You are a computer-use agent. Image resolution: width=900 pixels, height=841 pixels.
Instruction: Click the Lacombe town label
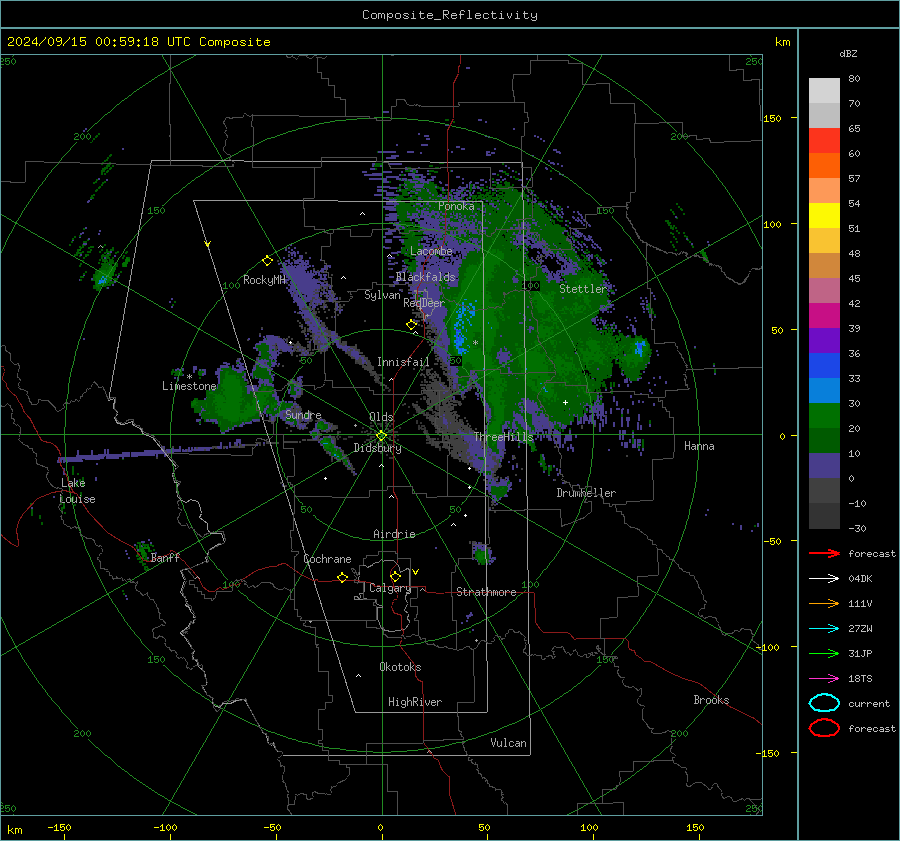point(431,251)
